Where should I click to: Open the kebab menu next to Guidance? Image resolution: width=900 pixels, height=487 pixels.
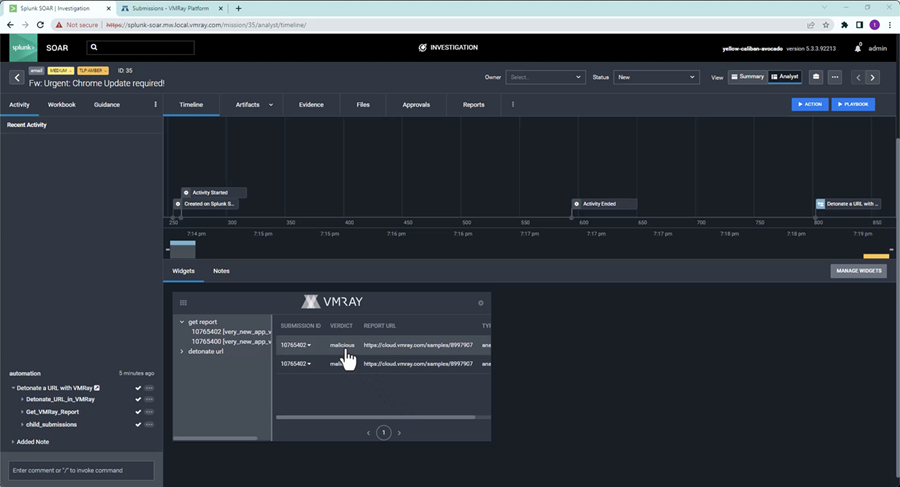click(x=156, y=105)
